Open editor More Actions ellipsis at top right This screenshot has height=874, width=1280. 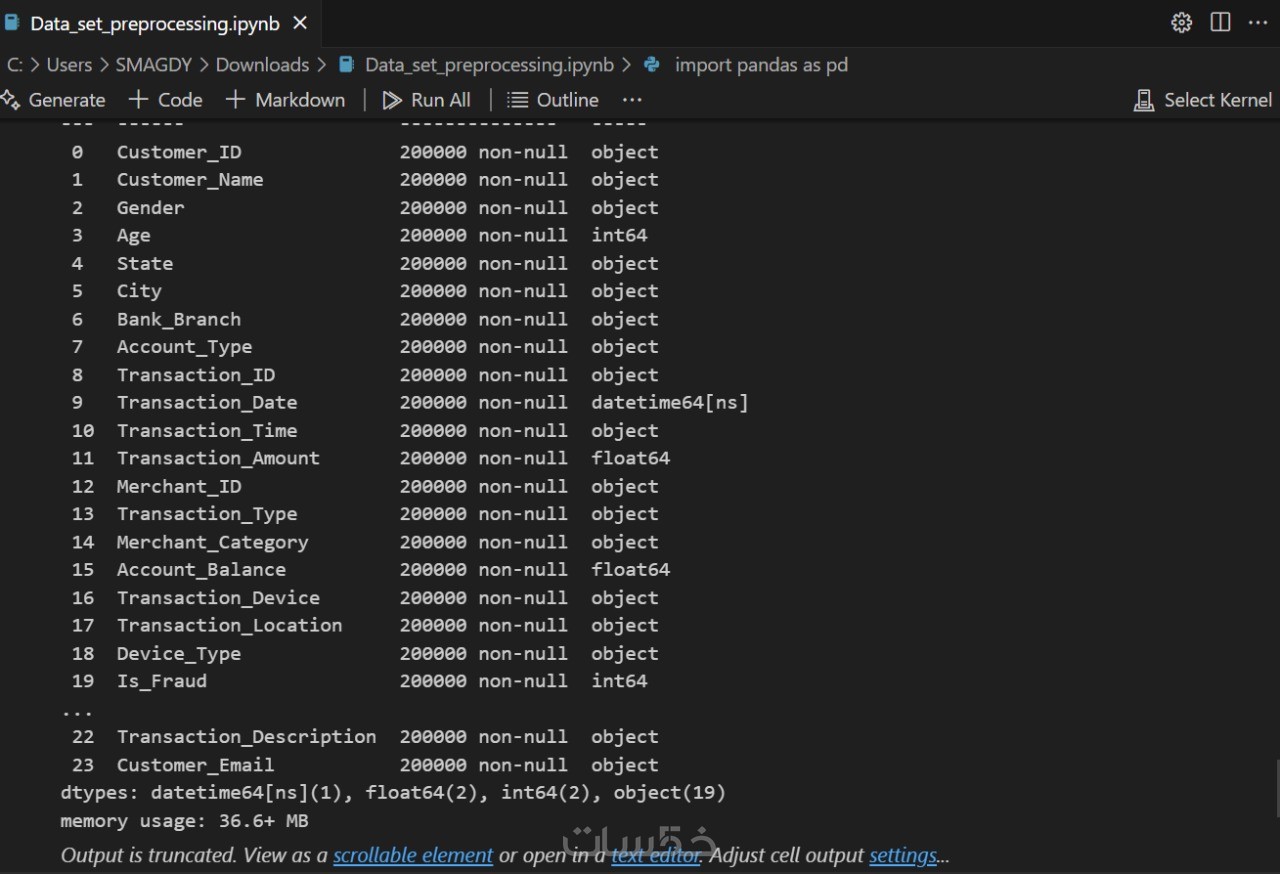1258,23
